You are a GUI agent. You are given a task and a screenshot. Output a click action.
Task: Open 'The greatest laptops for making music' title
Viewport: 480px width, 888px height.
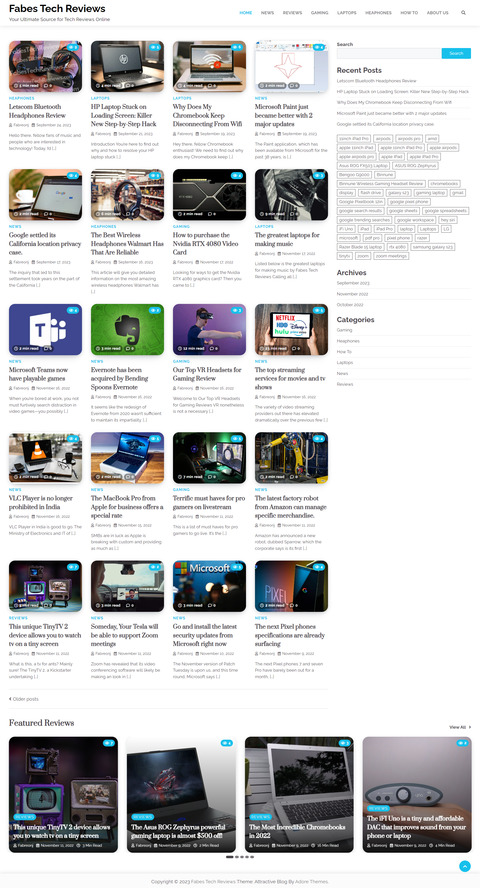click(287, 239)
